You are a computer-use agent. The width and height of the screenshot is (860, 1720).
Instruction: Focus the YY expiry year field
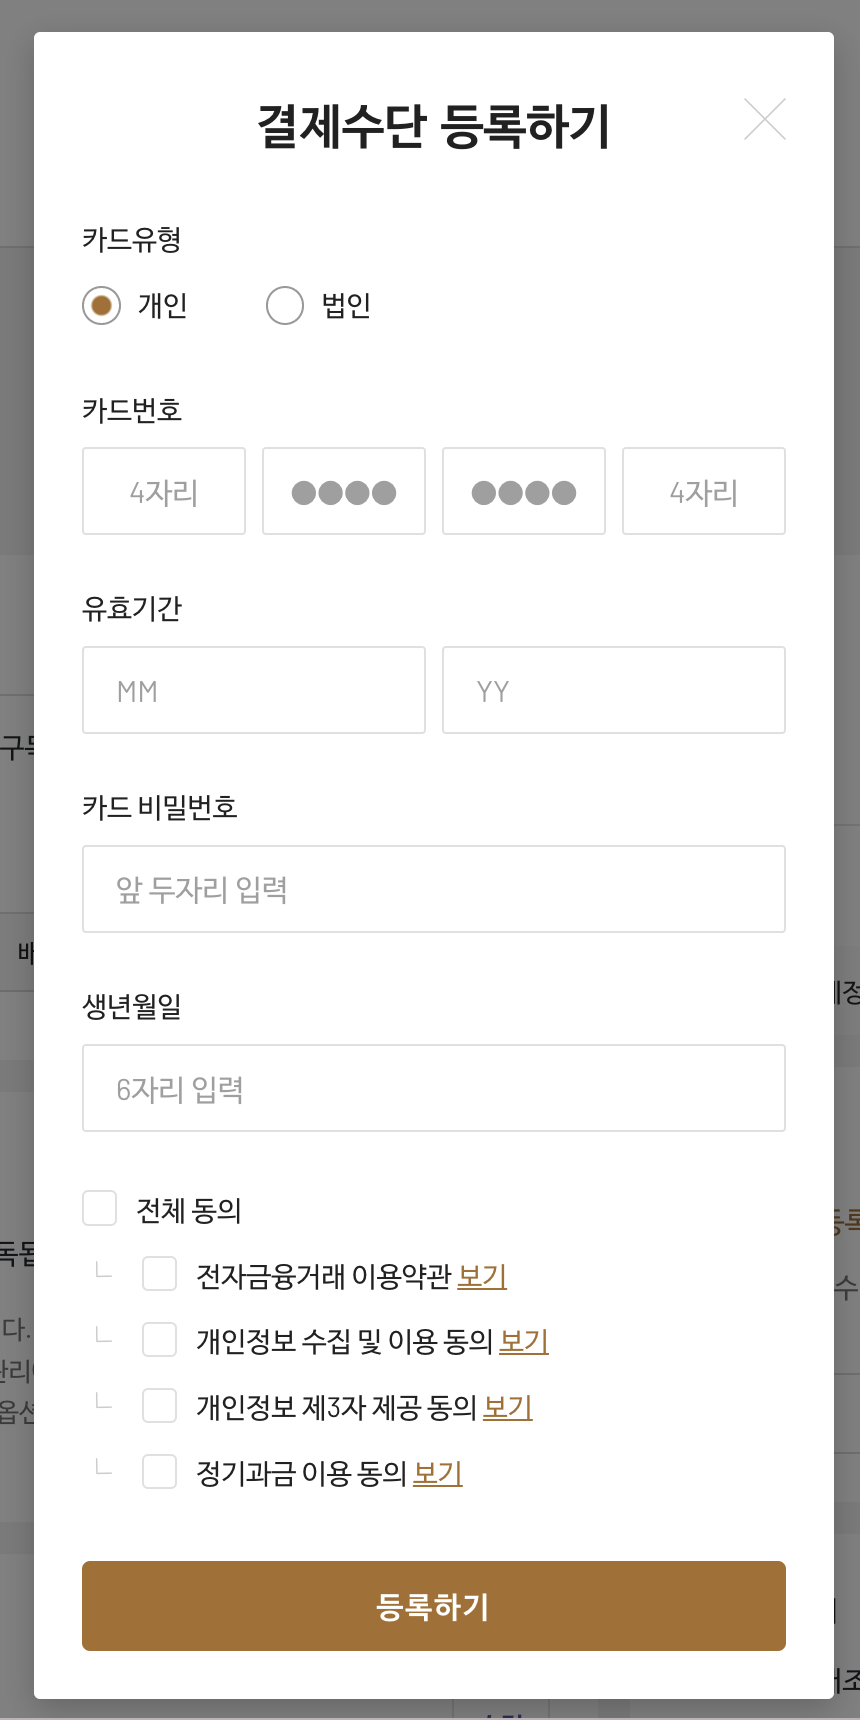tap(614, 690)
